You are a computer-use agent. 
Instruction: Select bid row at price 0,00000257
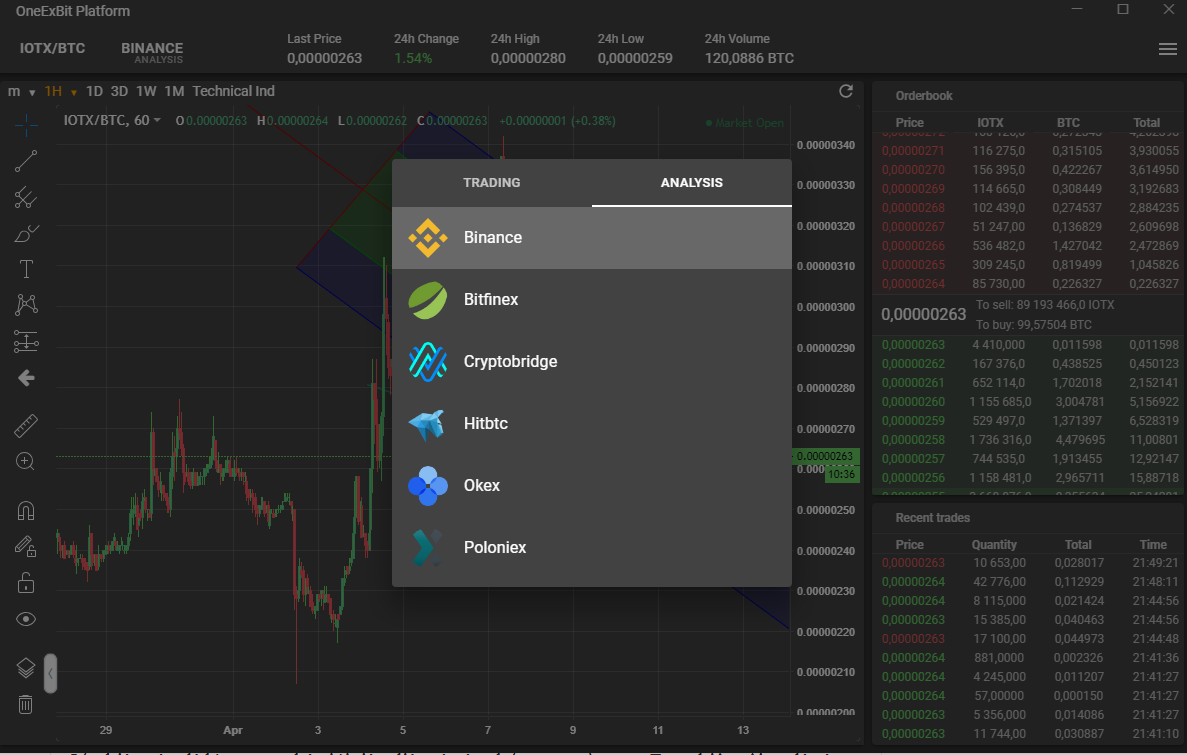coord(1029,458)
